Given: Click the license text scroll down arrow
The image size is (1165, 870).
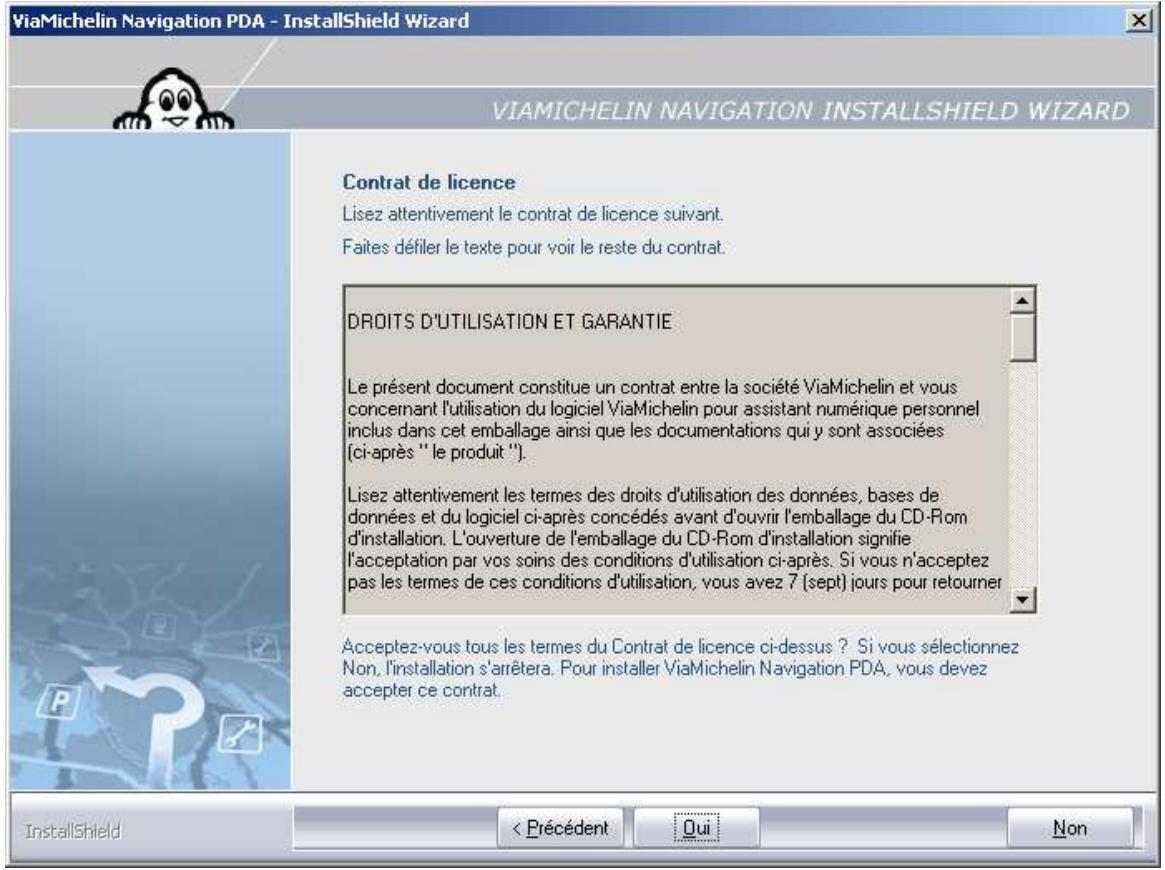Looking at the screenshot, I should (1022, 599).
